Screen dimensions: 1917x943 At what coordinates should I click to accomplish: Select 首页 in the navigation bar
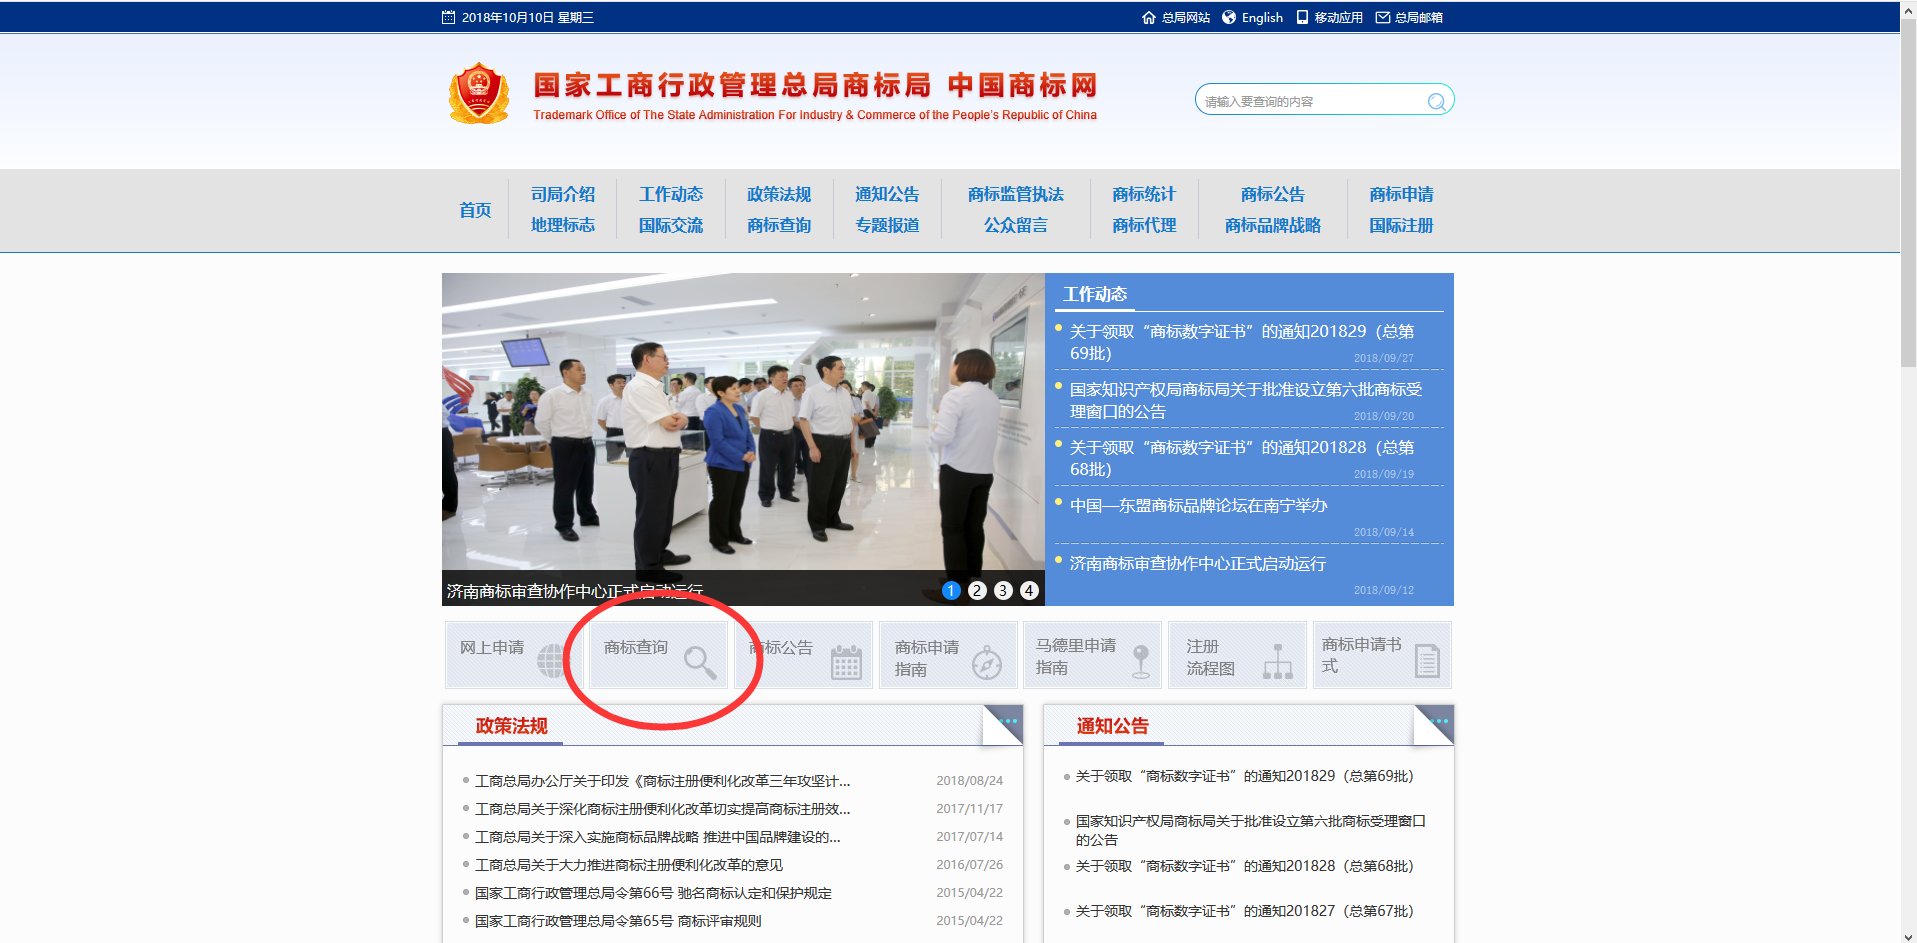tap(474, 210)
